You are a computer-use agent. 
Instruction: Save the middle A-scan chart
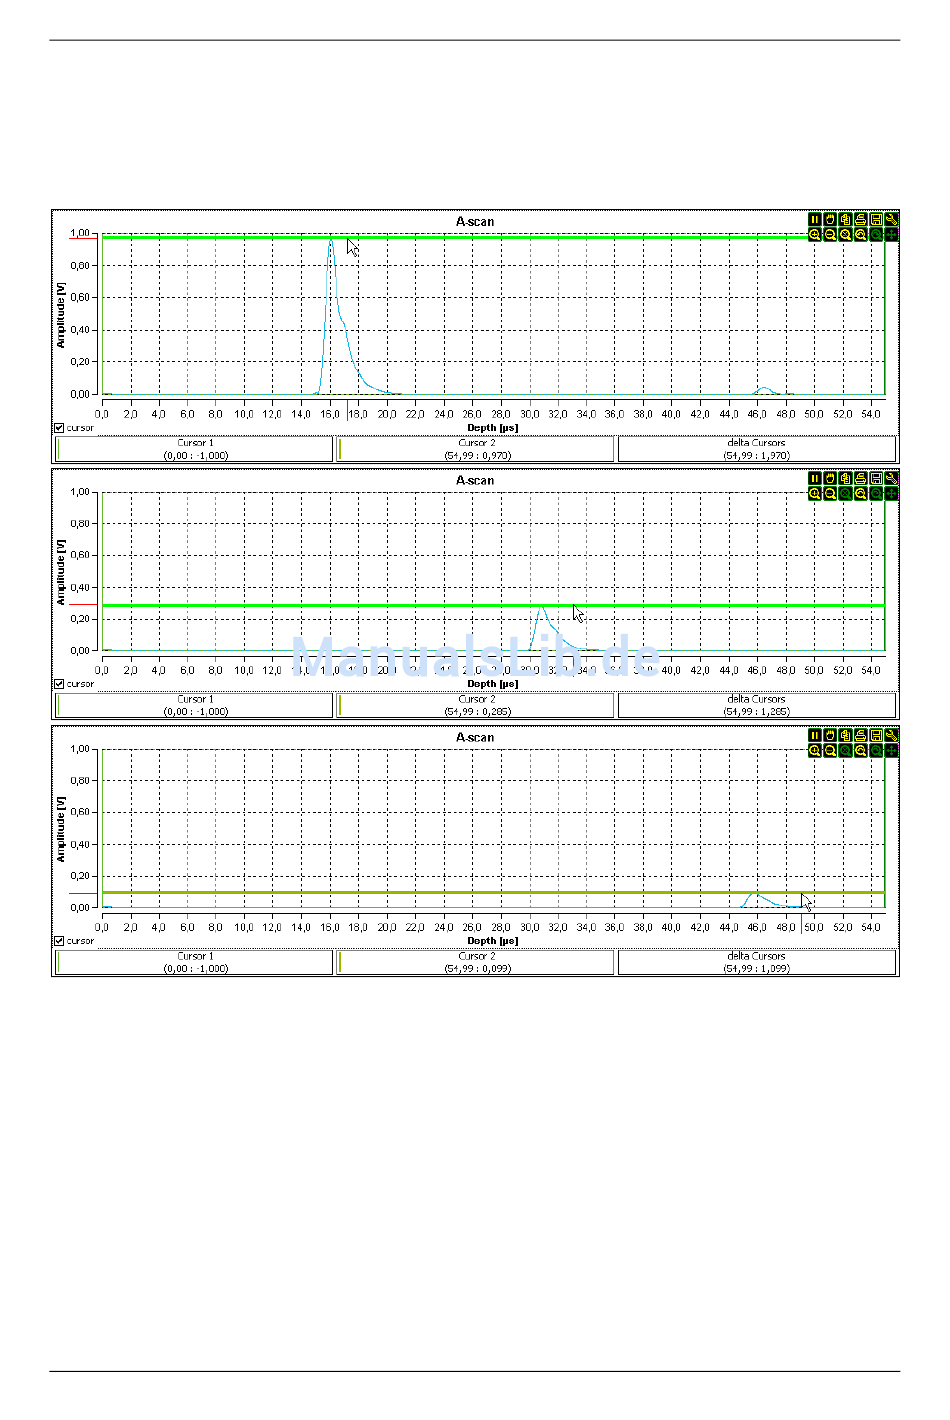[876, 478]
